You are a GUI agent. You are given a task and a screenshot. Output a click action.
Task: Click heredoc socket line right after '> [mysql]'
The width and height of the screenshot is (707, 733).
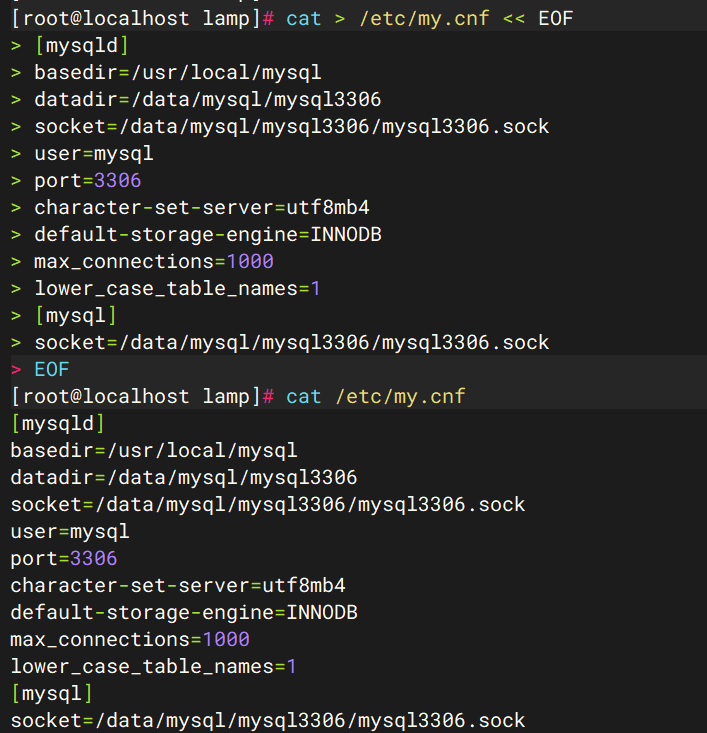point(280,343)
